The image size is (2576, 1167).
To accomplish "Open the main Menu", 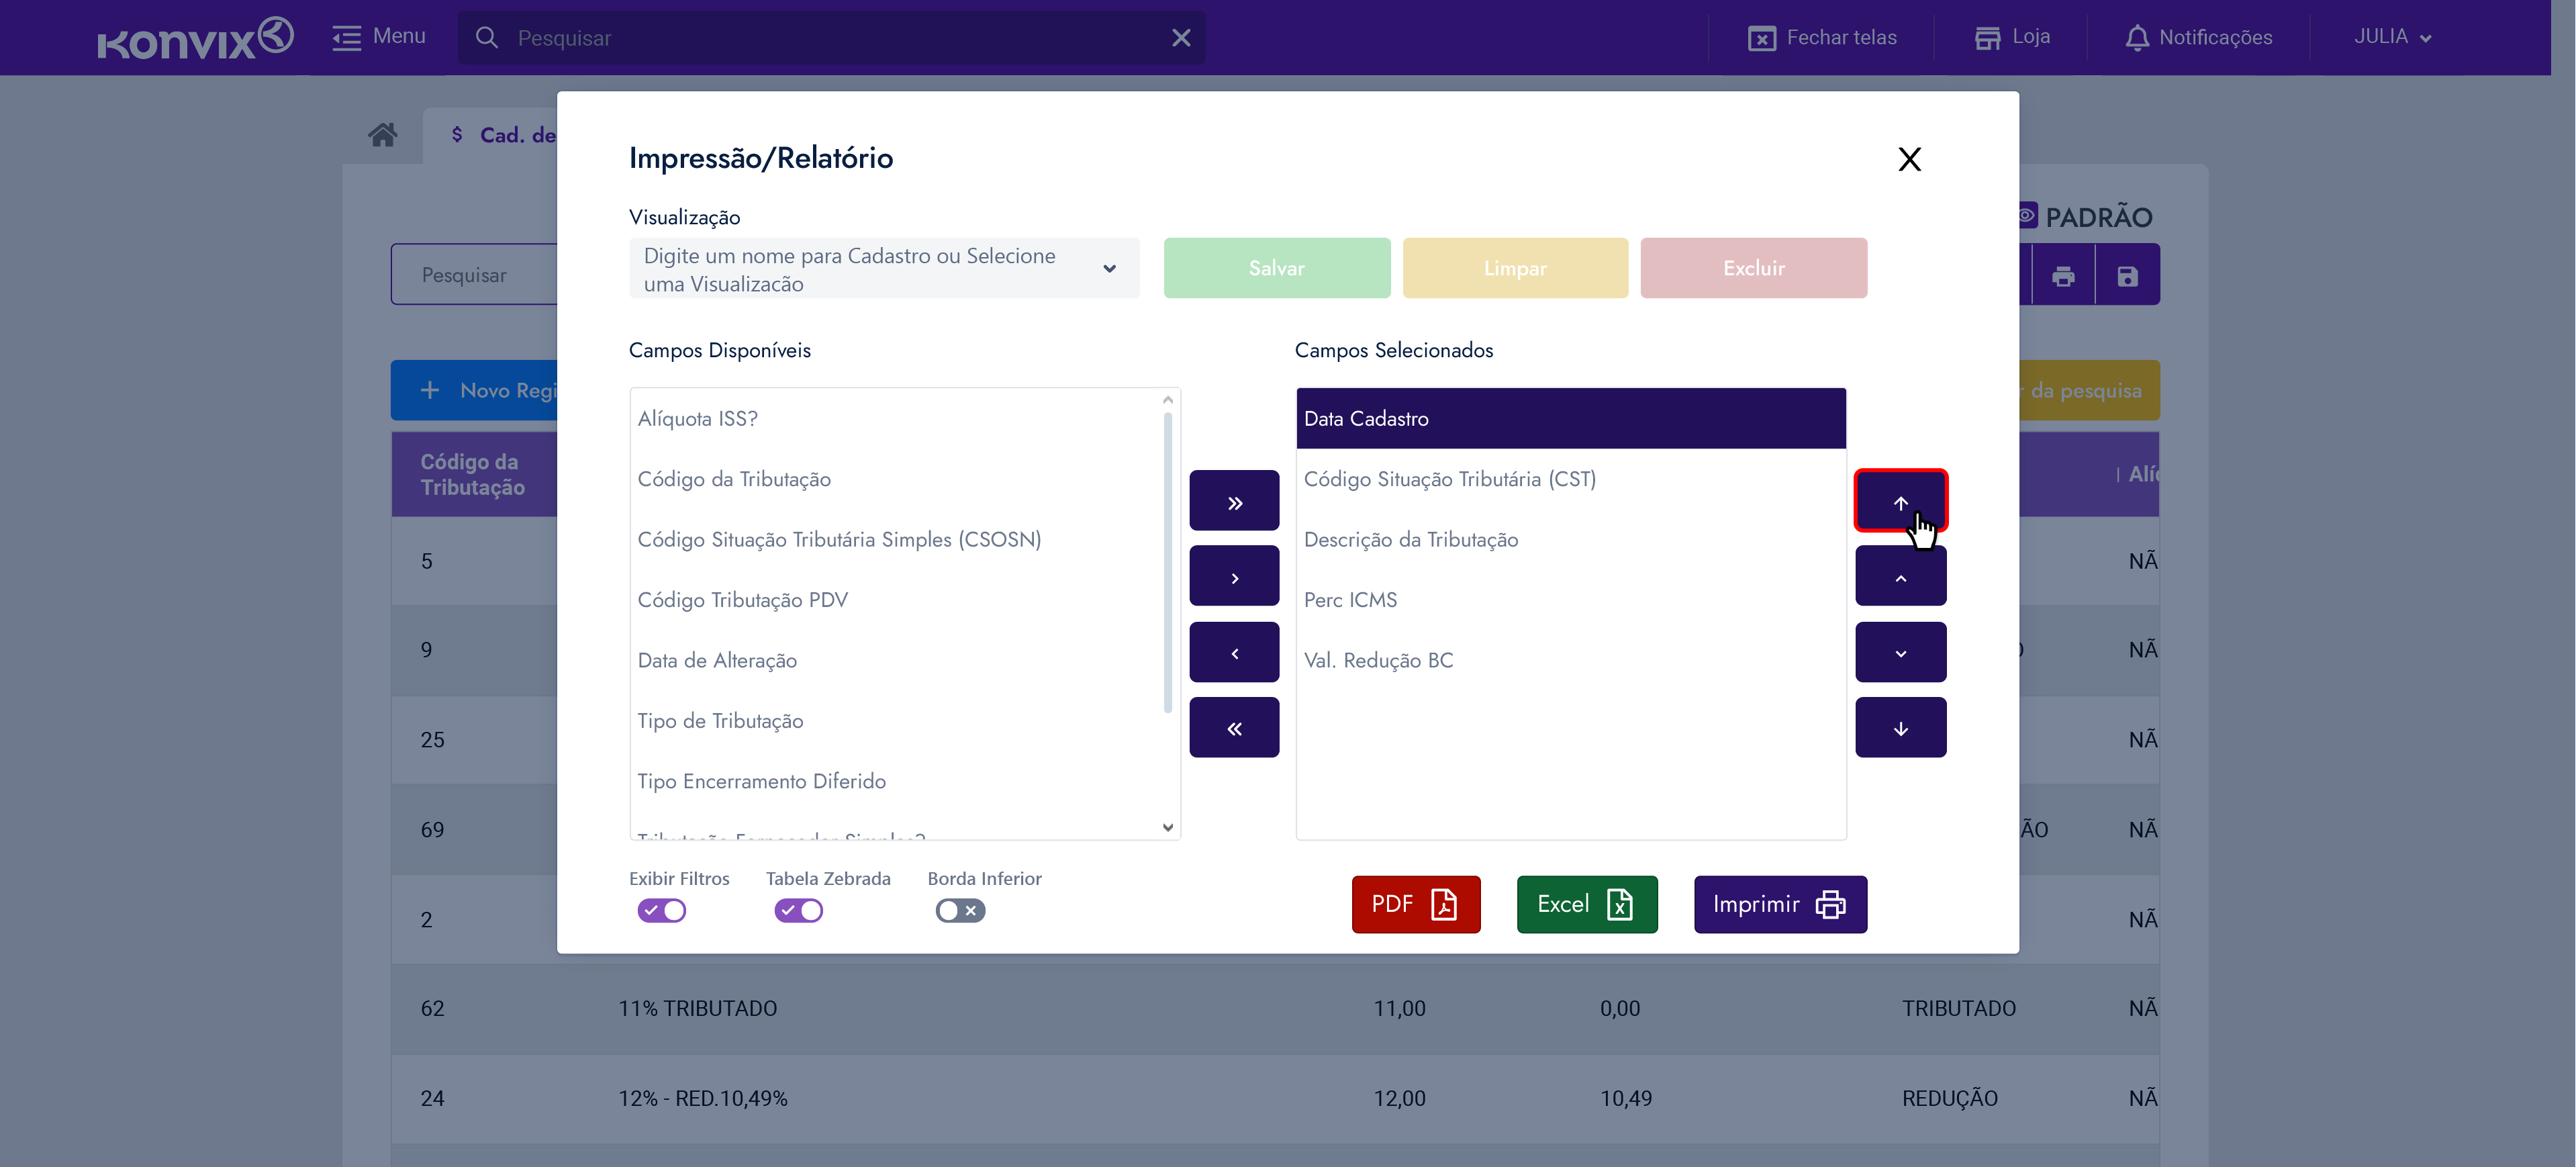I will 379,37.
